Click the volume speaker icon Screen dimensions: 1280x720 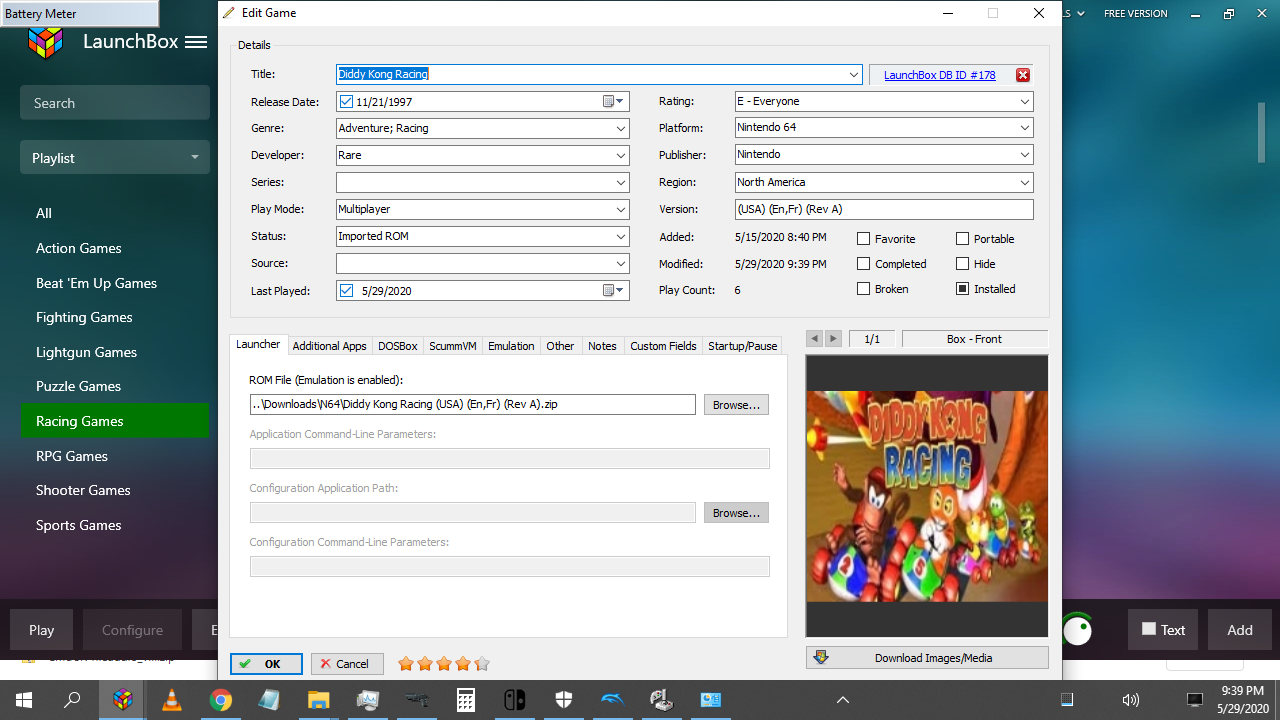click(1131, 700)
